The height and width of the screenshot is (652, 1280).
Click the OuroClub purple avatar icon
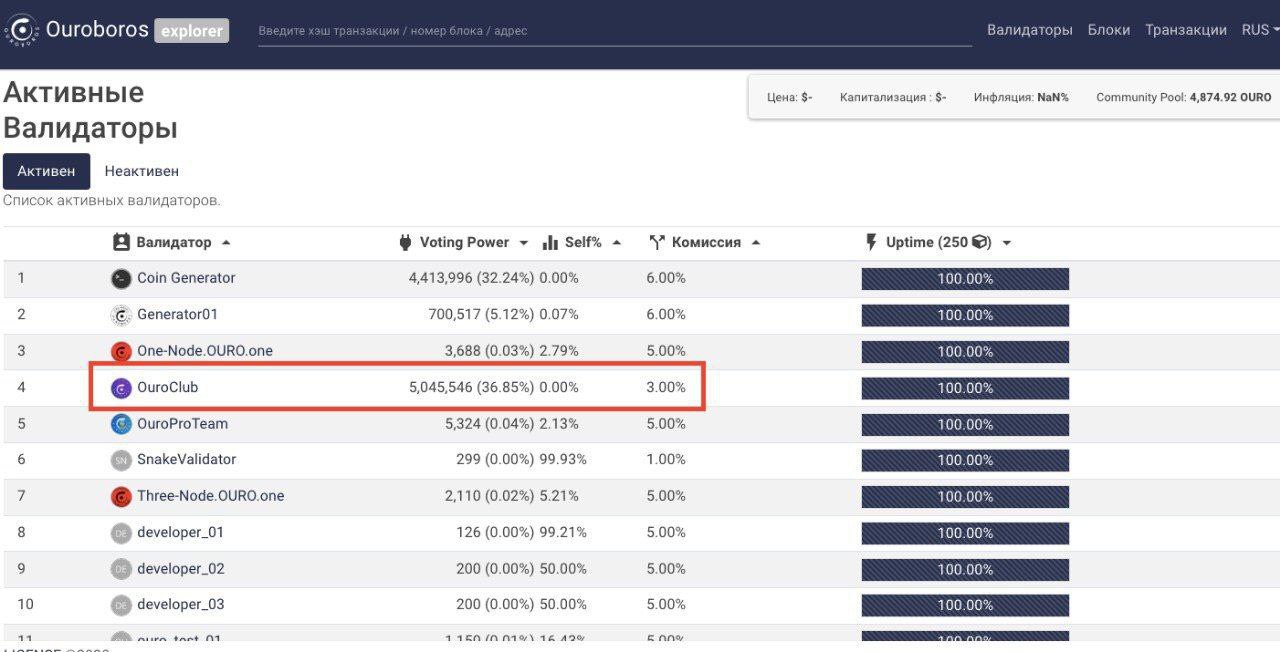tap(121, 388)
